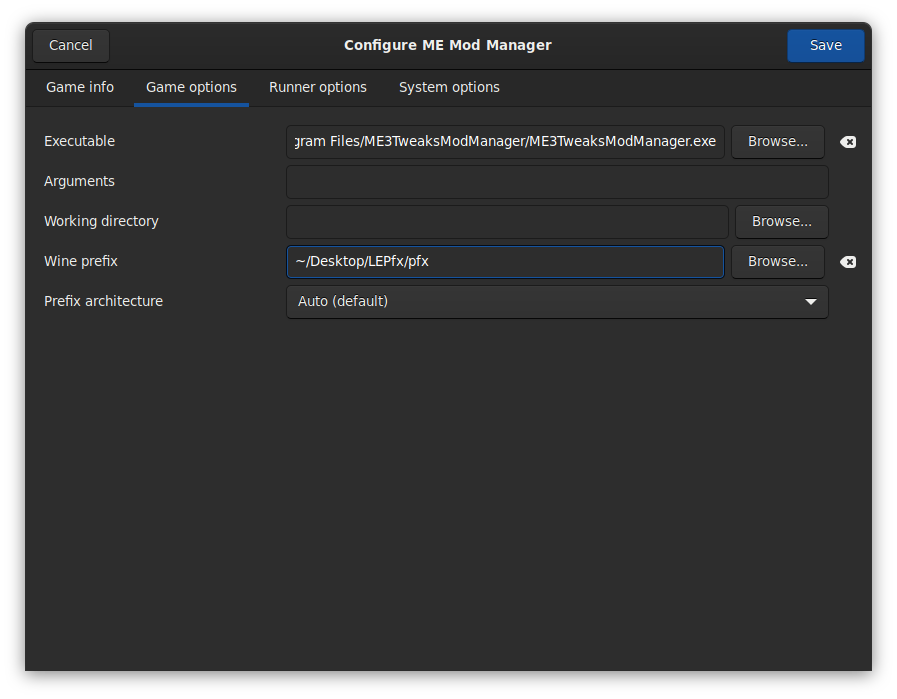Browse for the Wine prefix folder
897x699 pixels.
[777, 262]
